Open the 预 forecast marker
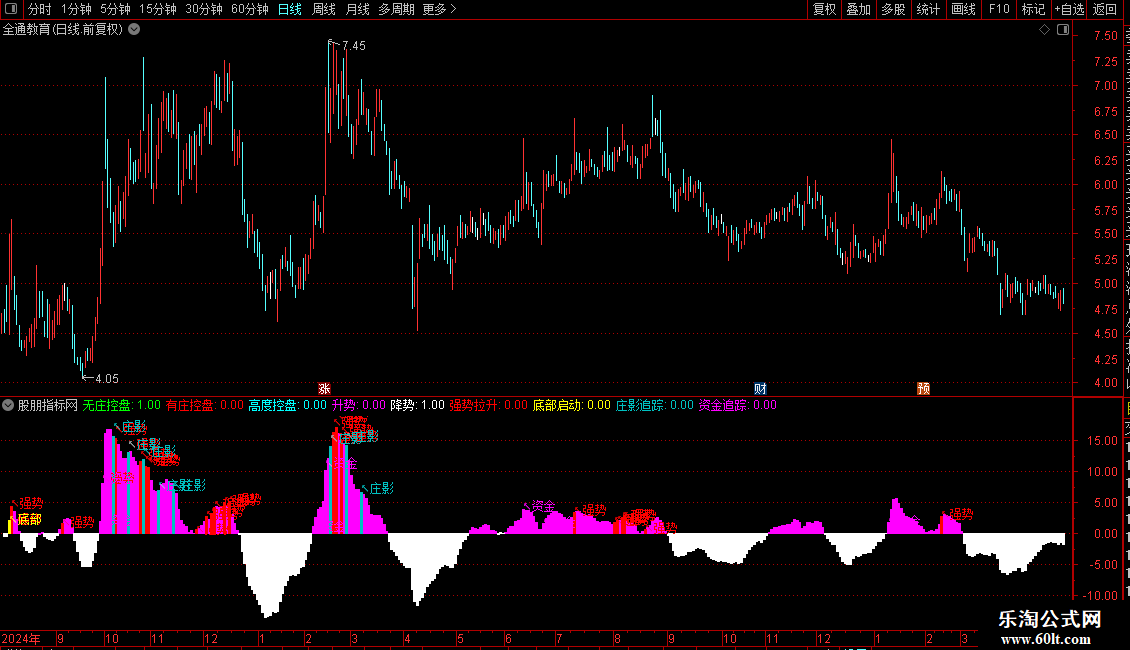This screenshot has width=1130, height=650. point(923,388)
